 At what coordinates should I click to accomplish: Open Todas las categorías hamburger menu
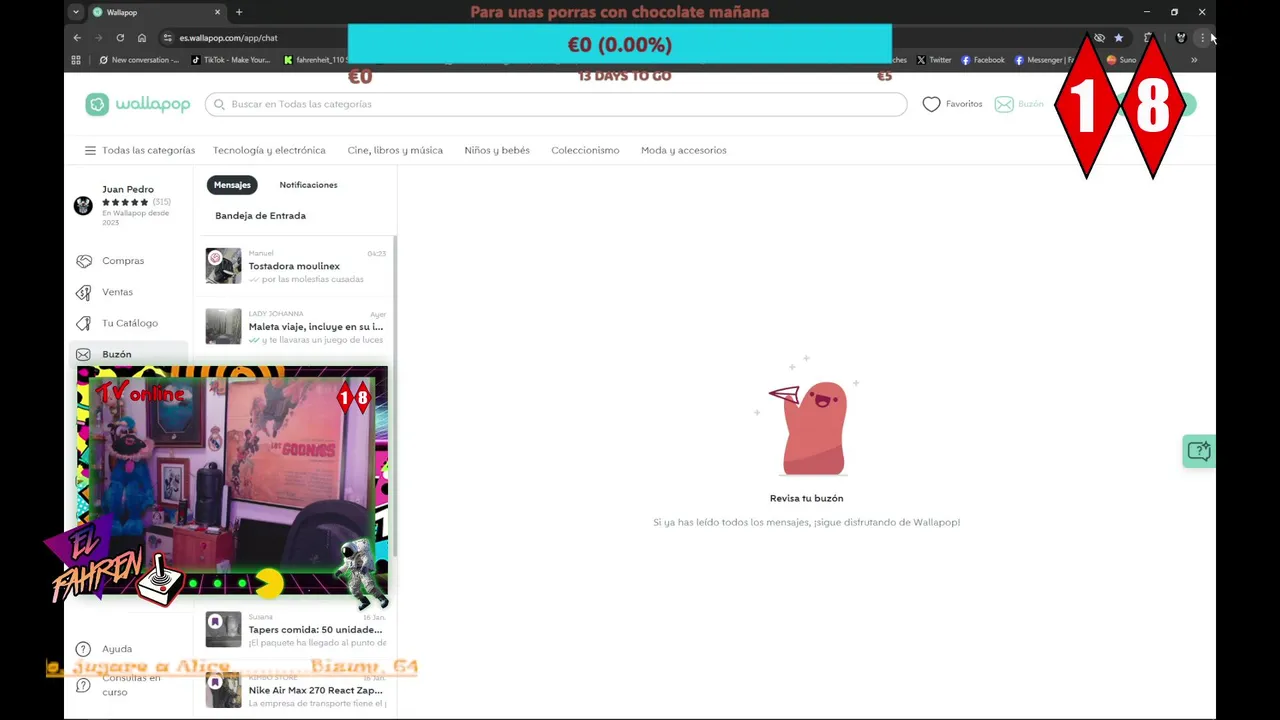tap(90, 150)
